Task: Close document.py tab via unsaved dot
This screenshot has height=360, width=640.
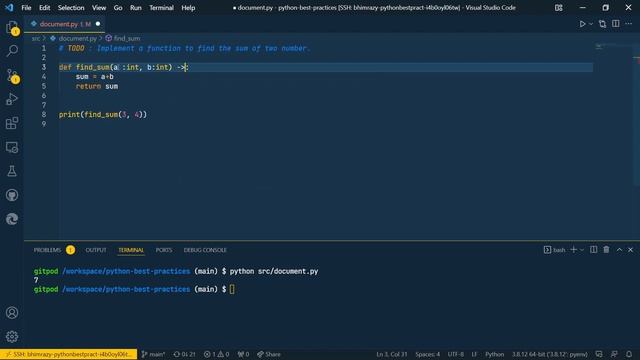Action: [x=98, y=24]
